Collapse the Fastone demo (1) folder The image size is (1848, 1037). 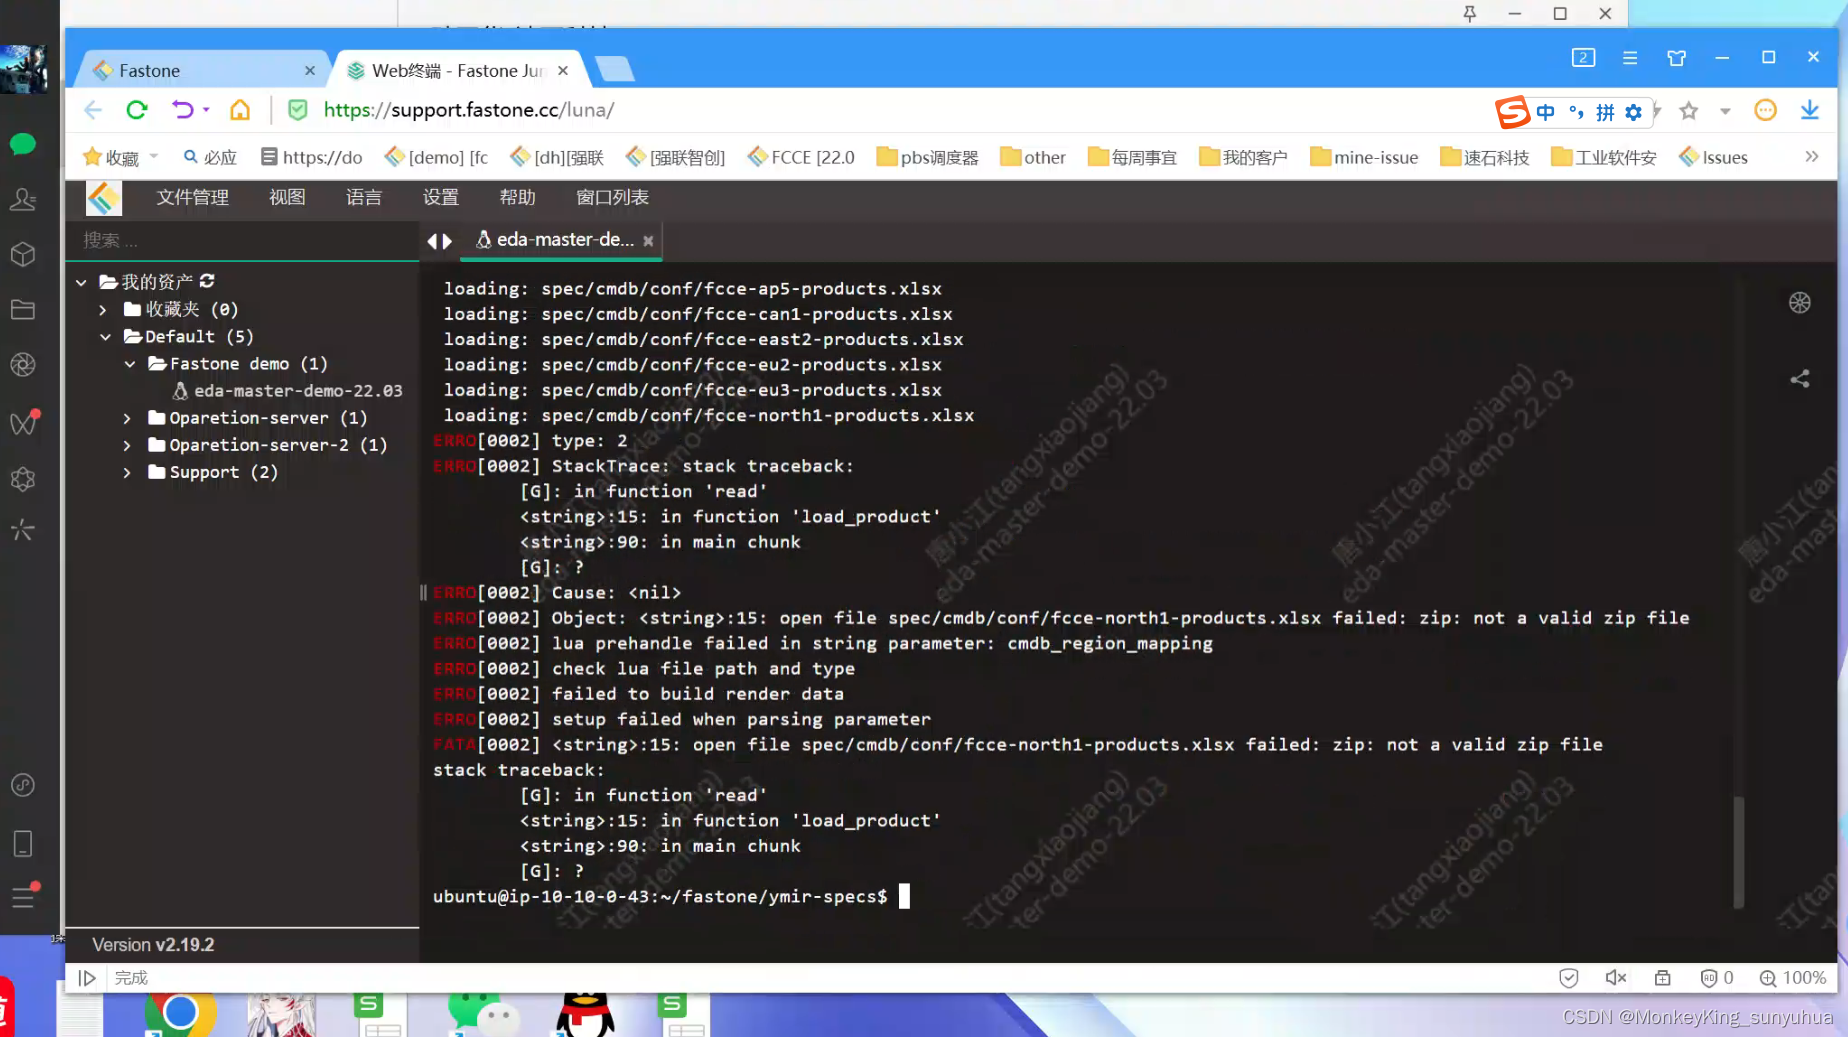(130, 364)
